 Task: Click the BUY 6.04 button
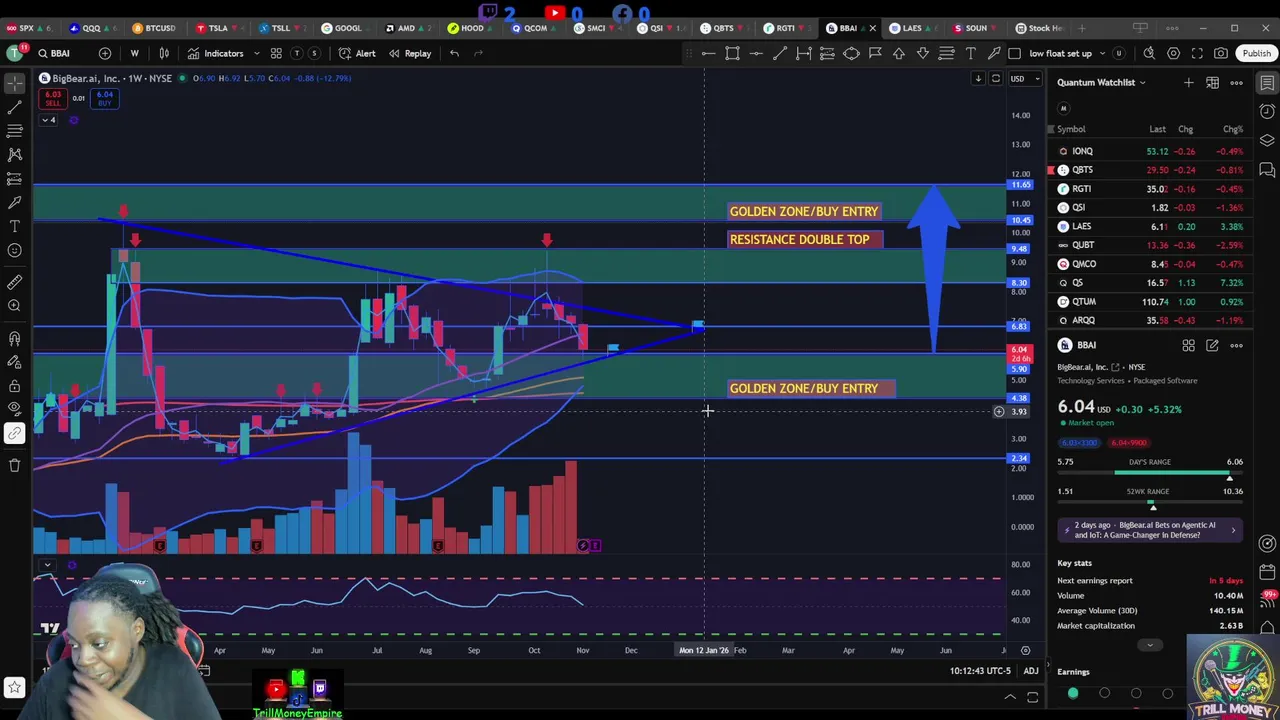(104, 98)
